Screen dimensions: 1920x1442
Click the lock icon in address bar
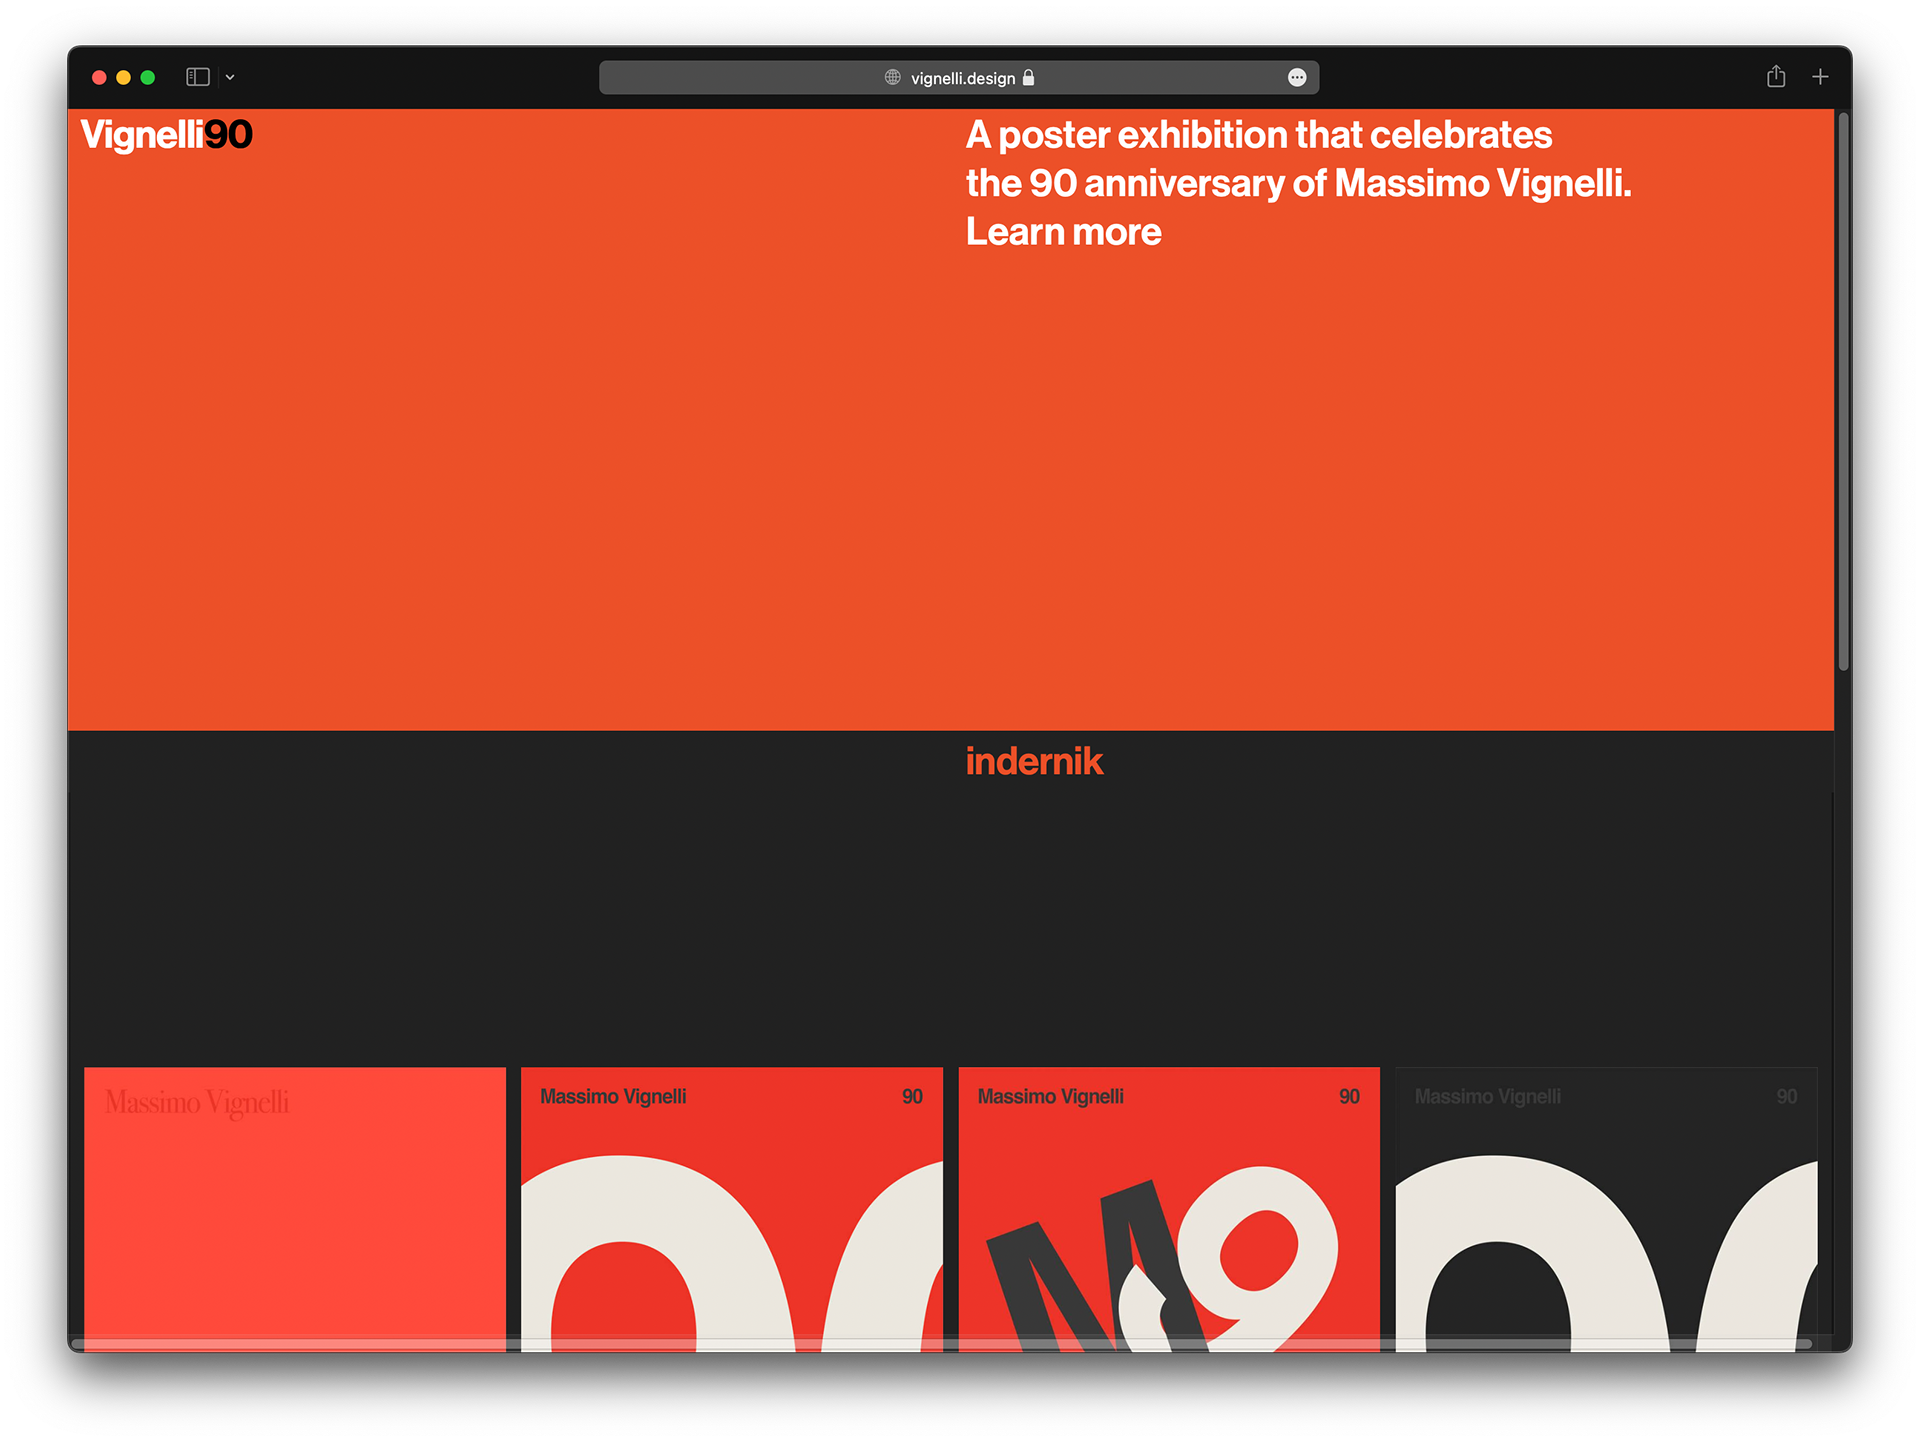pos(1028,78)
